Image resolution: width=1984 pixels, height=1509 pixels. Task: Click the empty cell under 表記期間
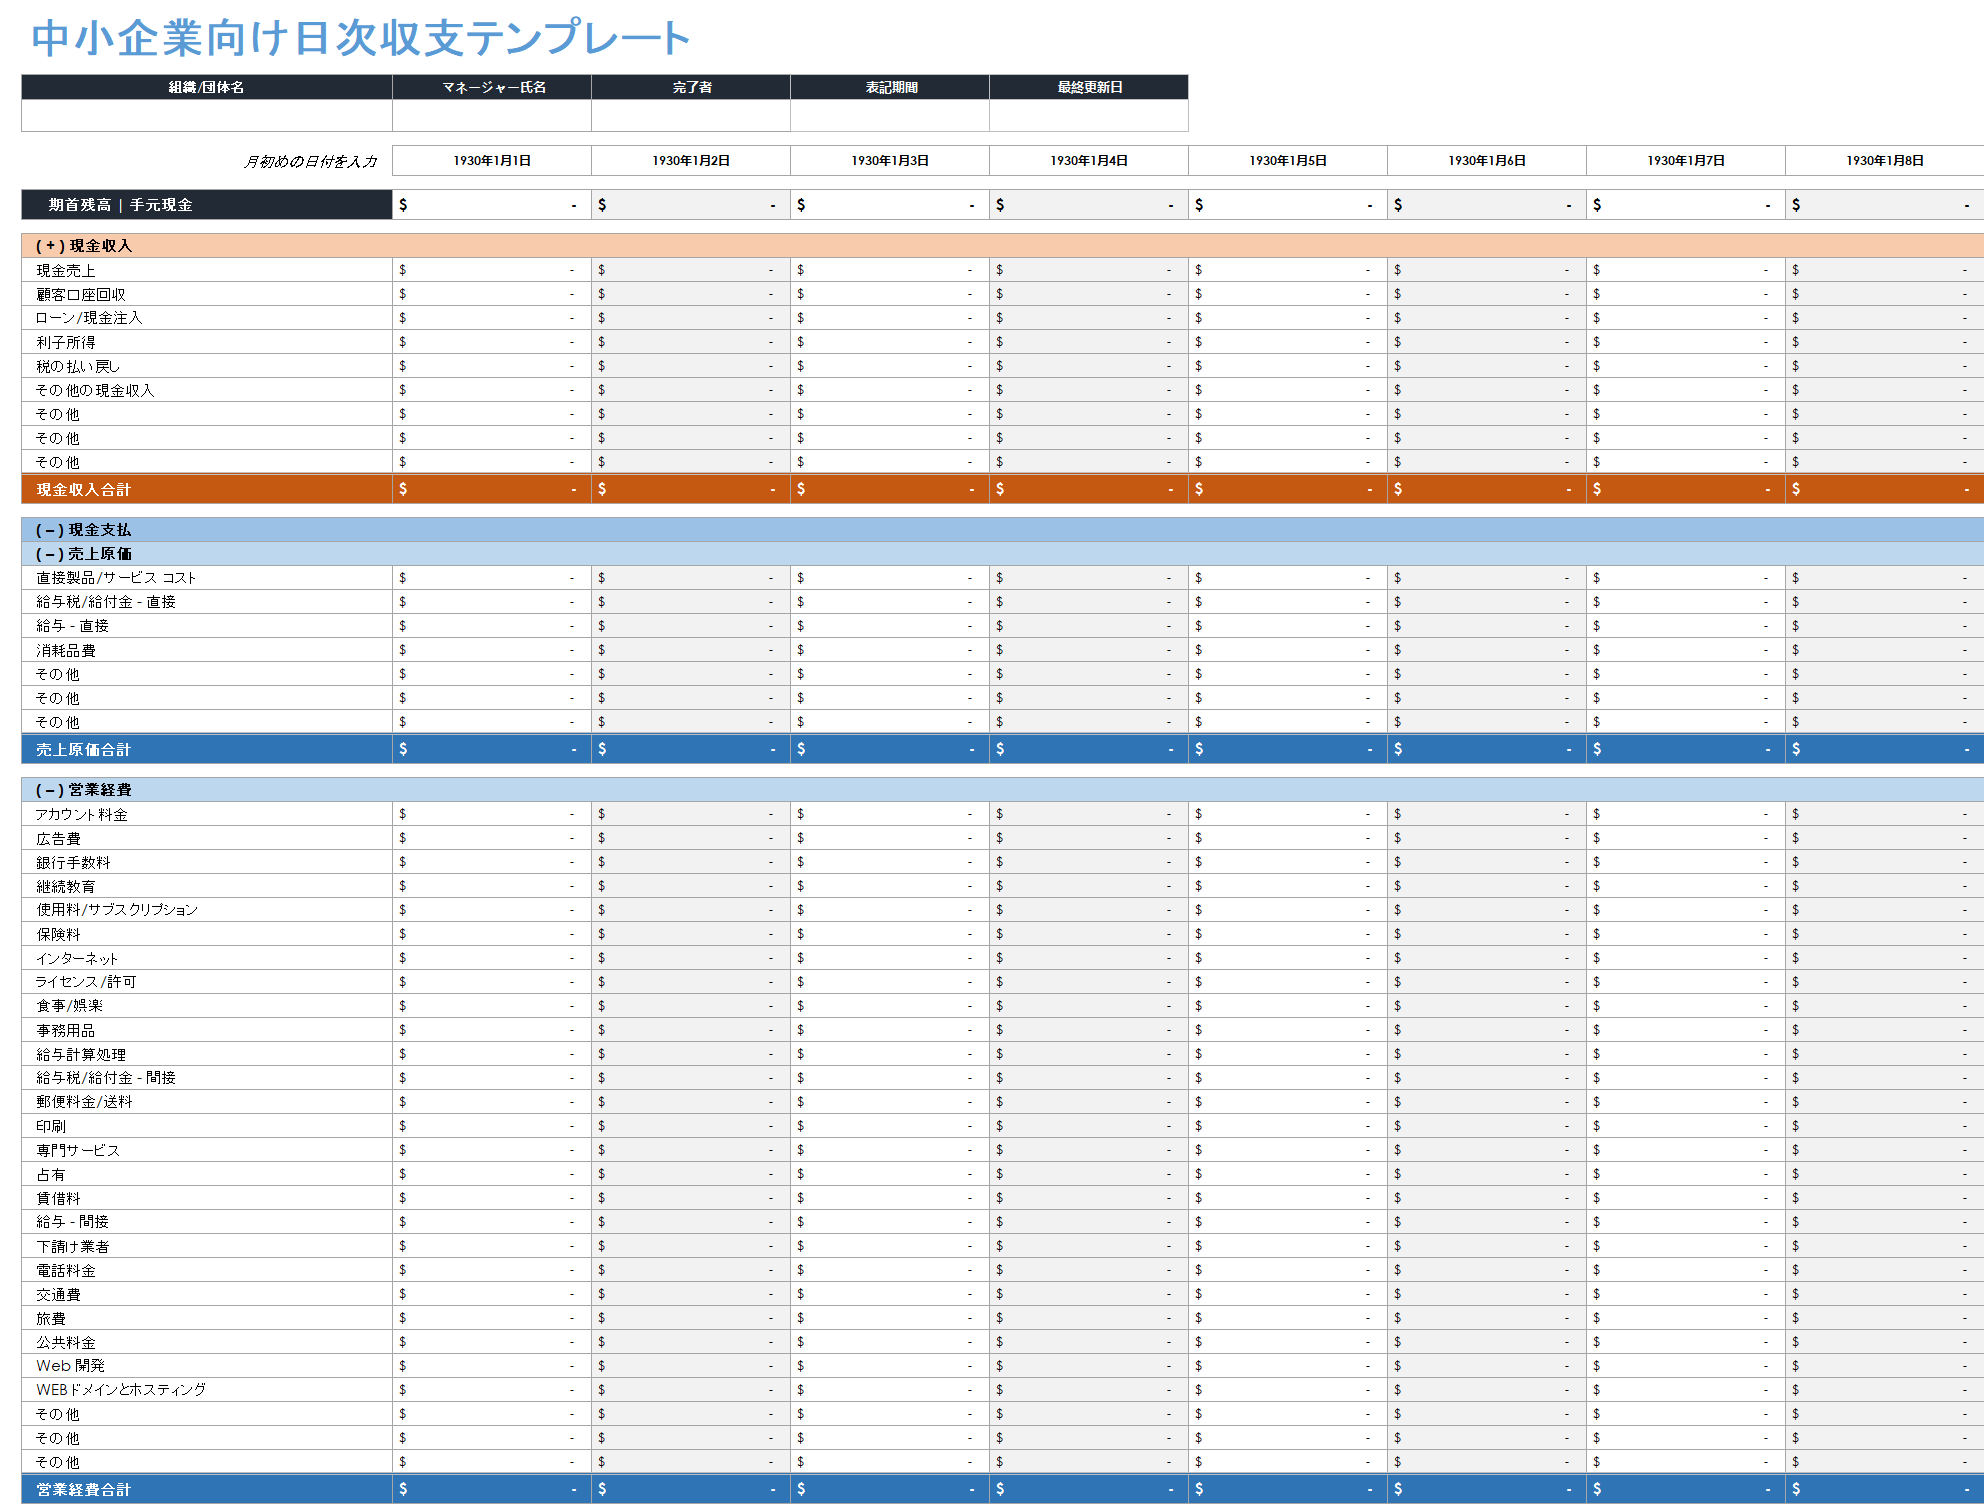(890, 116)
